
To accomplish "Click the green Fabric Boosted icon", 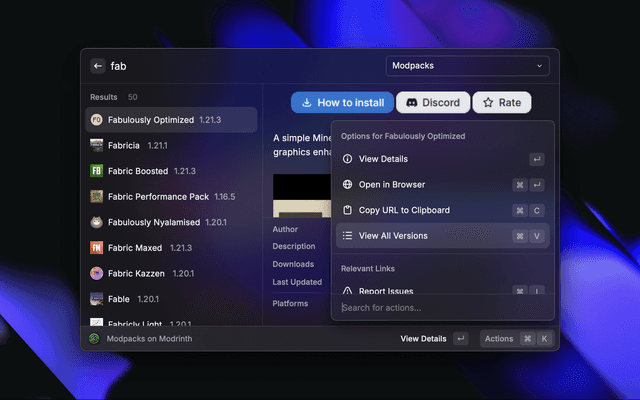I will click(x=96, y=171).
